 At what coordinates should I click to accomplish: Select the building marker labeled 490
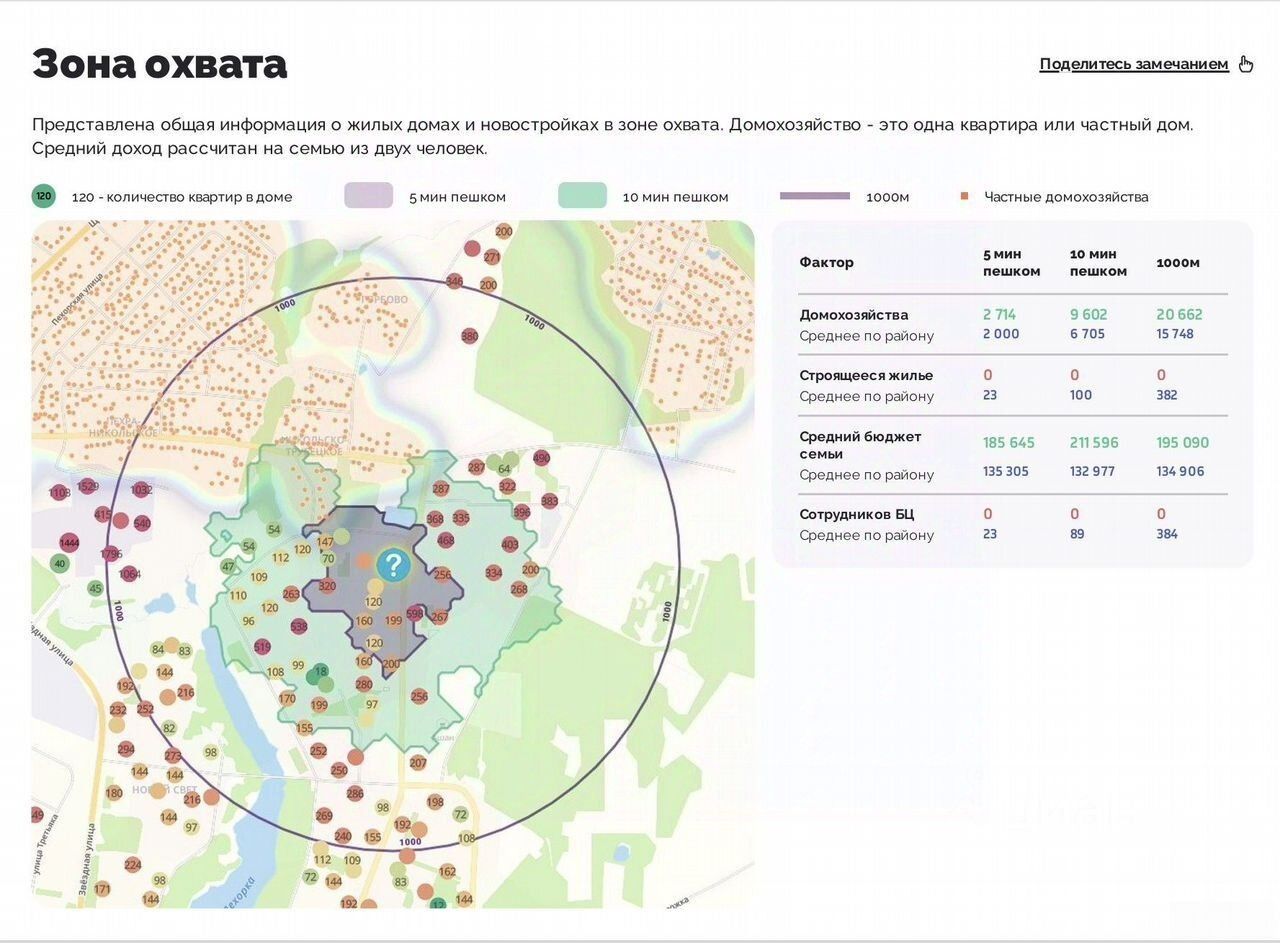(x=542, y=458)
